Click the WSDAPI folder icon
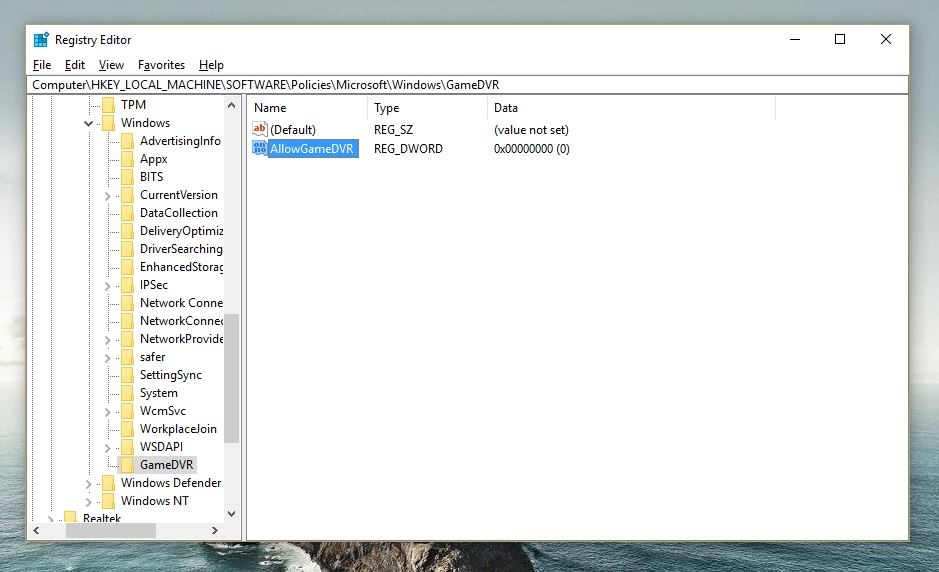 [x=128, y=447]
